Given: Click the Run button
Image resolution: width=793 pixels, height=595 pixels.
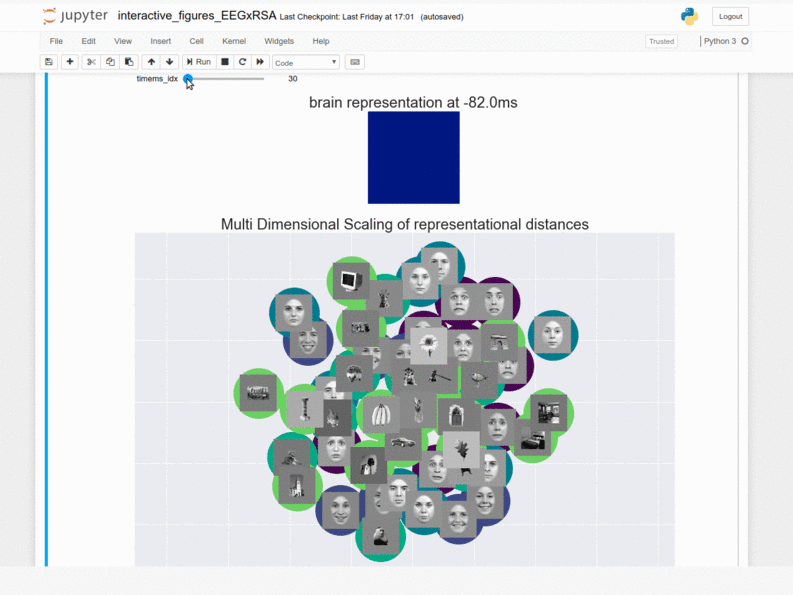Looking at the screenshot, I should pos(198,62).
